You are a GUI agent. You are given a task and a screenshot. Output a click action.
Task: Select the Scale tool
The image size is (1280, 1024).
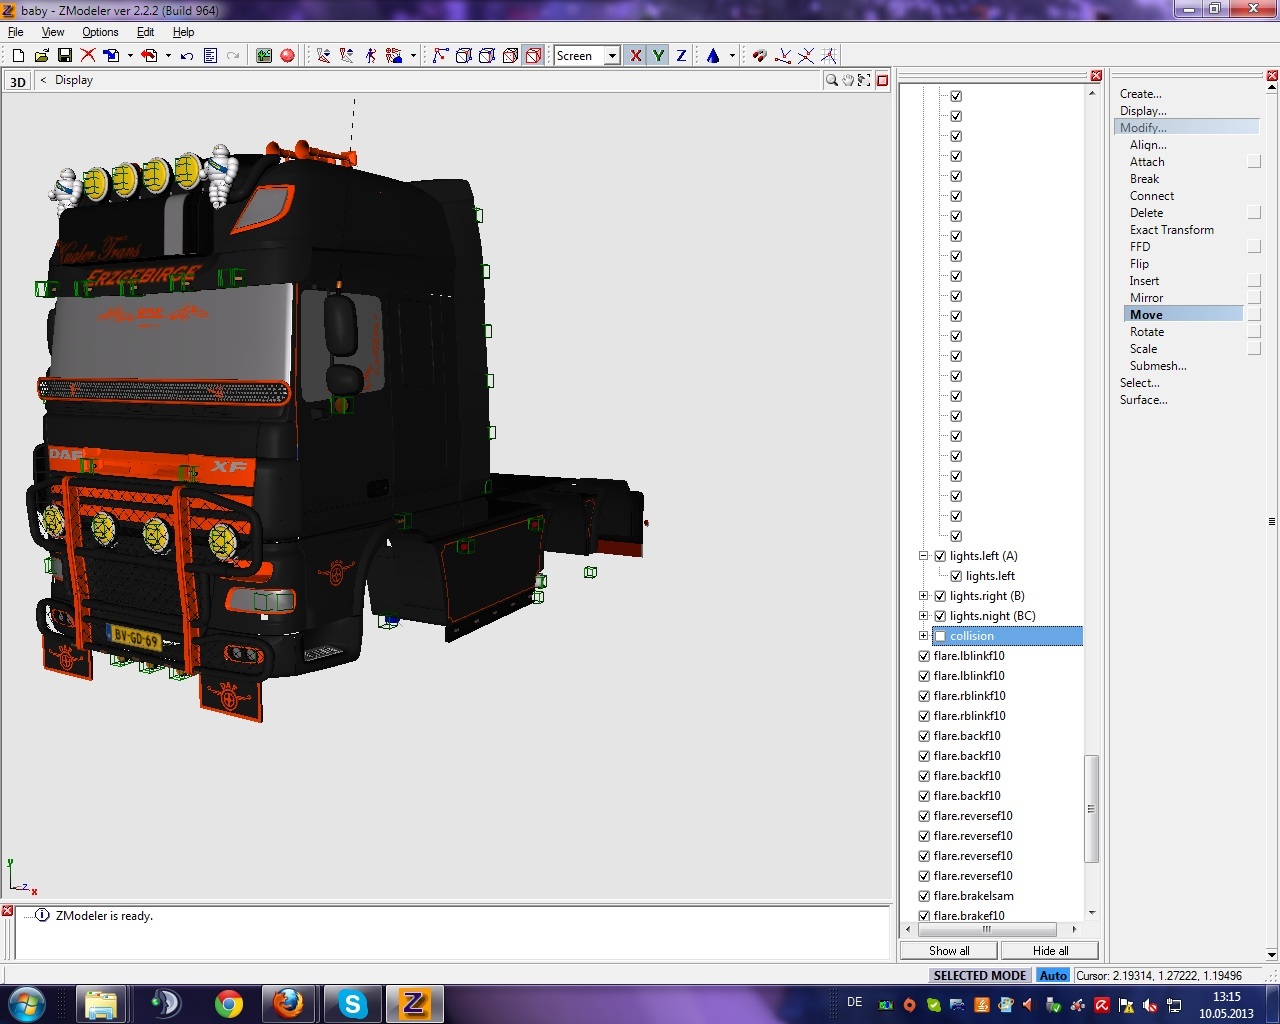click(x=1143, y=349)
